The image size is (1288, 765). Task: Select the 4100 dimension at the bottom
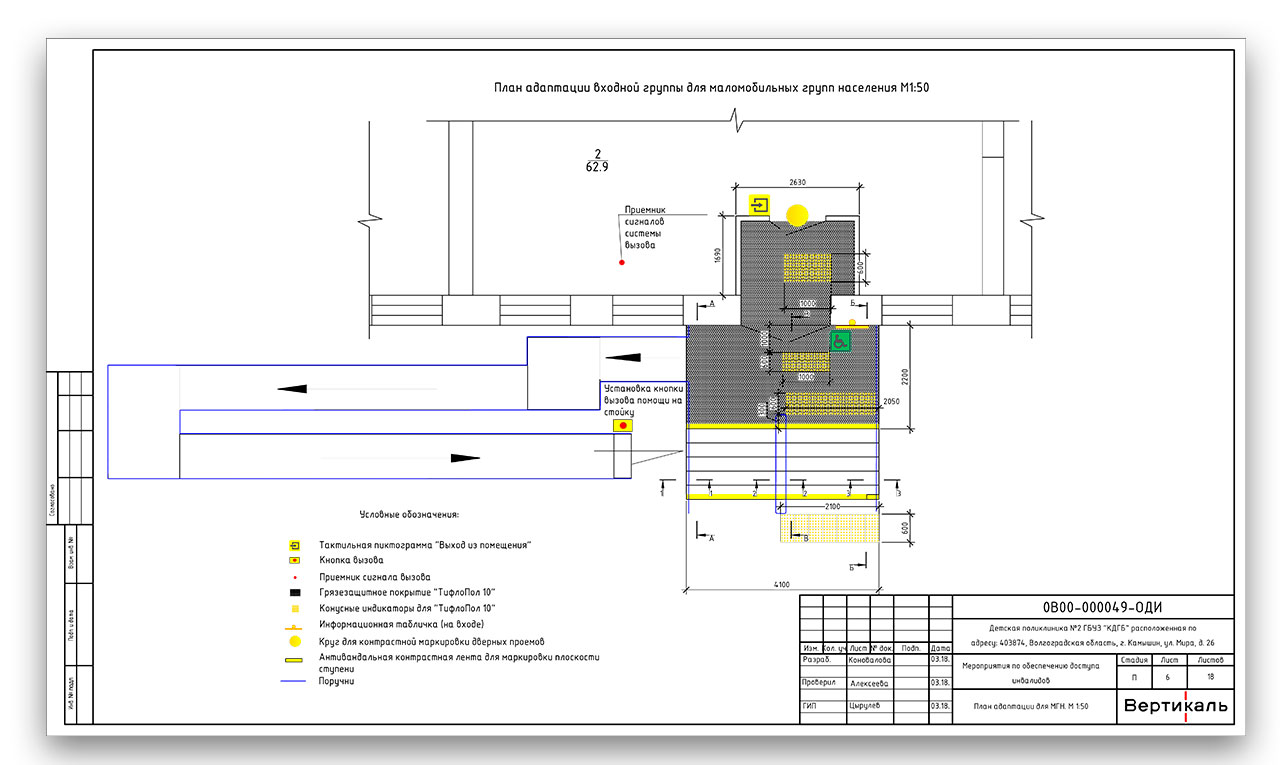782,585
